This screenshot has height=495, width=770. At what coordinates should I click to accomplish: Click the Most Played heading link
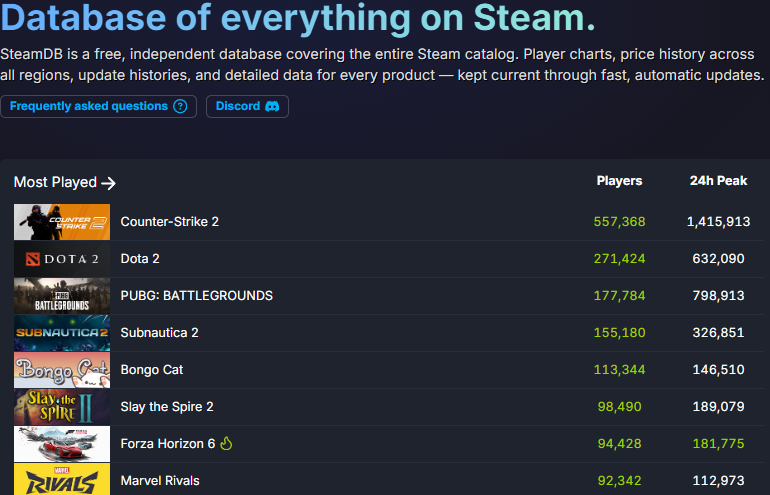point(65,183)
